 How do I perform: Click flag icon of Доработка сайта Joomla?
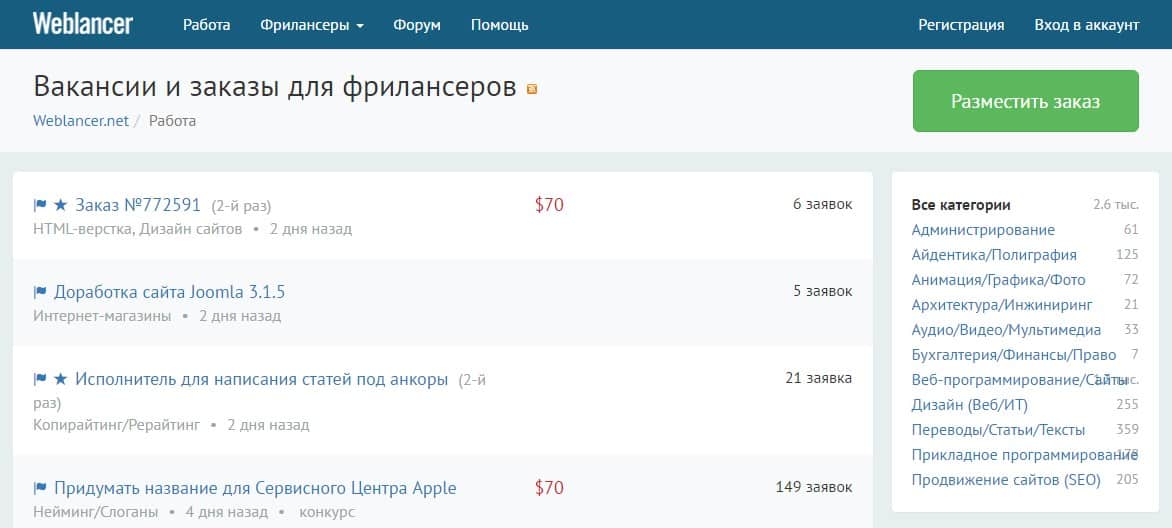click(x=40, y=292)
